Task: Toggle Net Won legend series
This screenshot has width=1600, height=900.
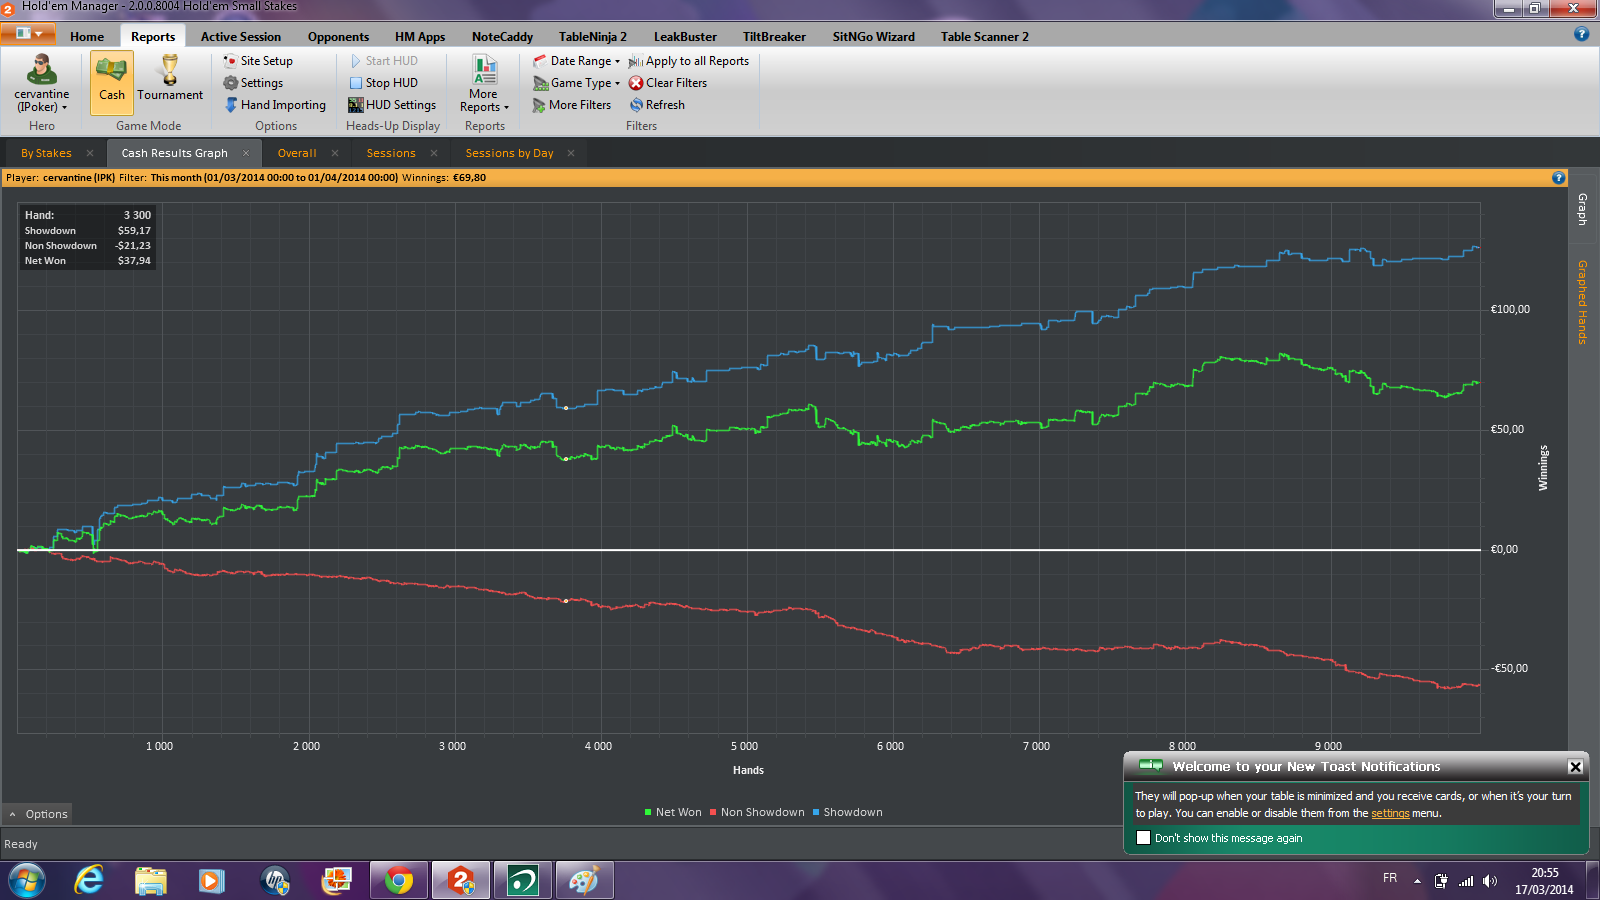Action: (673, 812)
